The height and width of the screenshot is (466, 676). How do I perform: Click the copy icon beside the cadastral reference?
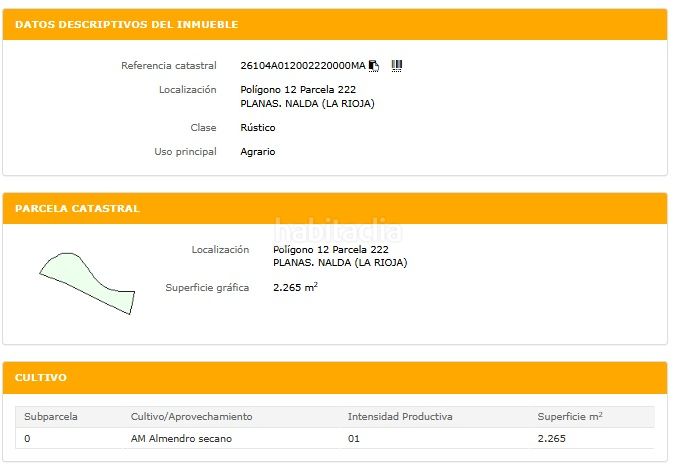pyautogui.click(x=374, y=66)
